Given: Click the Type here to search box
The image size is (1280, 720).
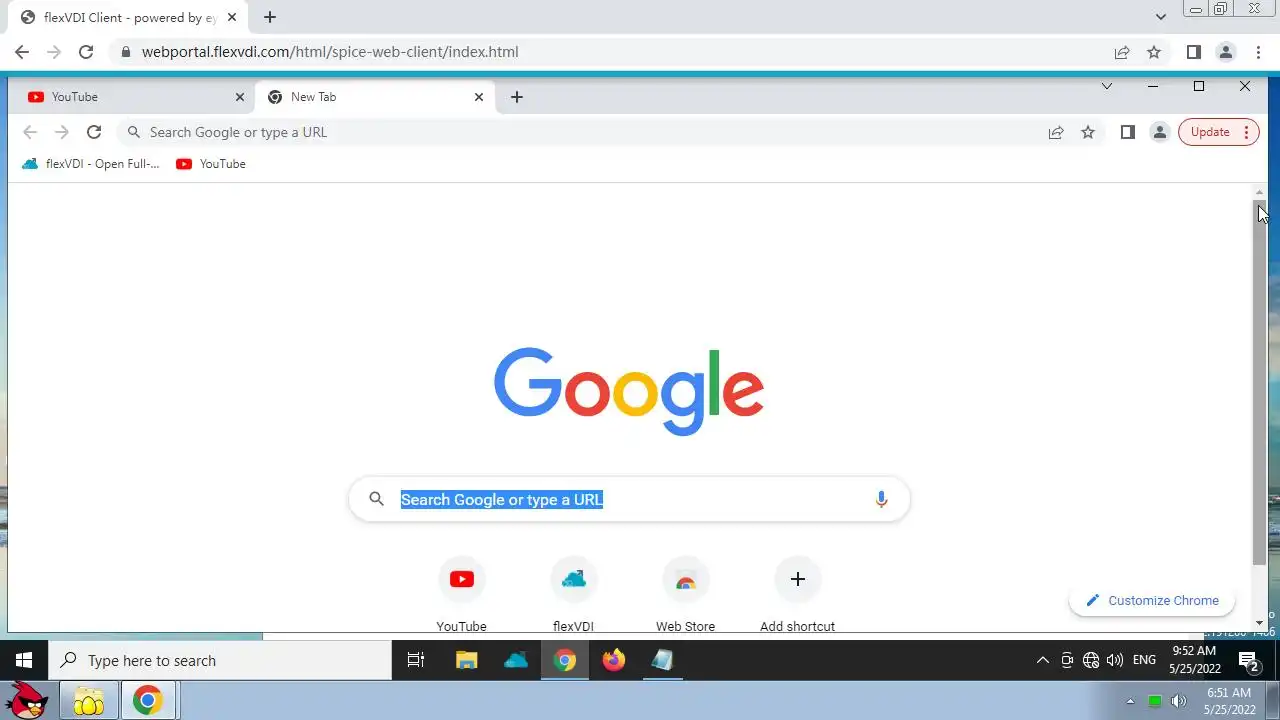Looking at the screenshot, I should coord(220,660).
